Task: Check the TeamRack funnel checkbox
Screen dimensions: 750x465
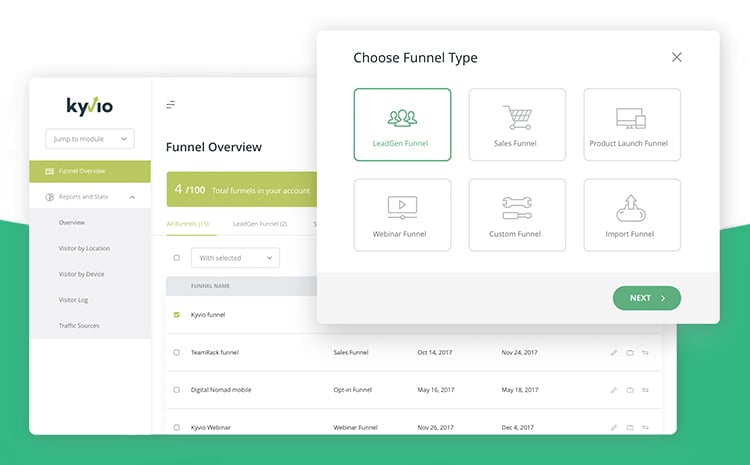Action: pyautogui.click(x=177, y=352)
